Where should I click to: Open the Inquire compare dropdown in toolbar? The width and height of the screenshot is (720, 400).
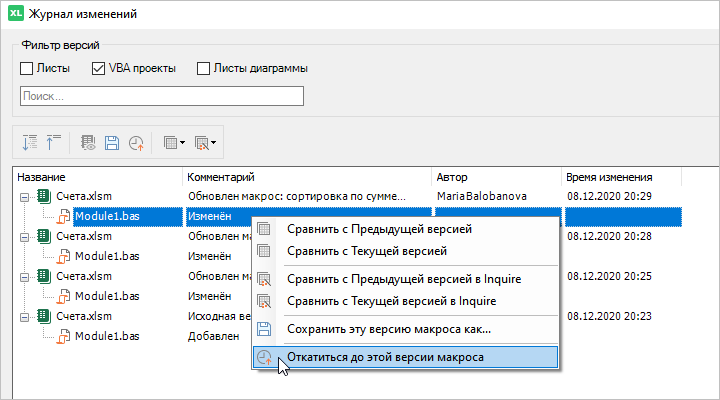pos(206,143)
